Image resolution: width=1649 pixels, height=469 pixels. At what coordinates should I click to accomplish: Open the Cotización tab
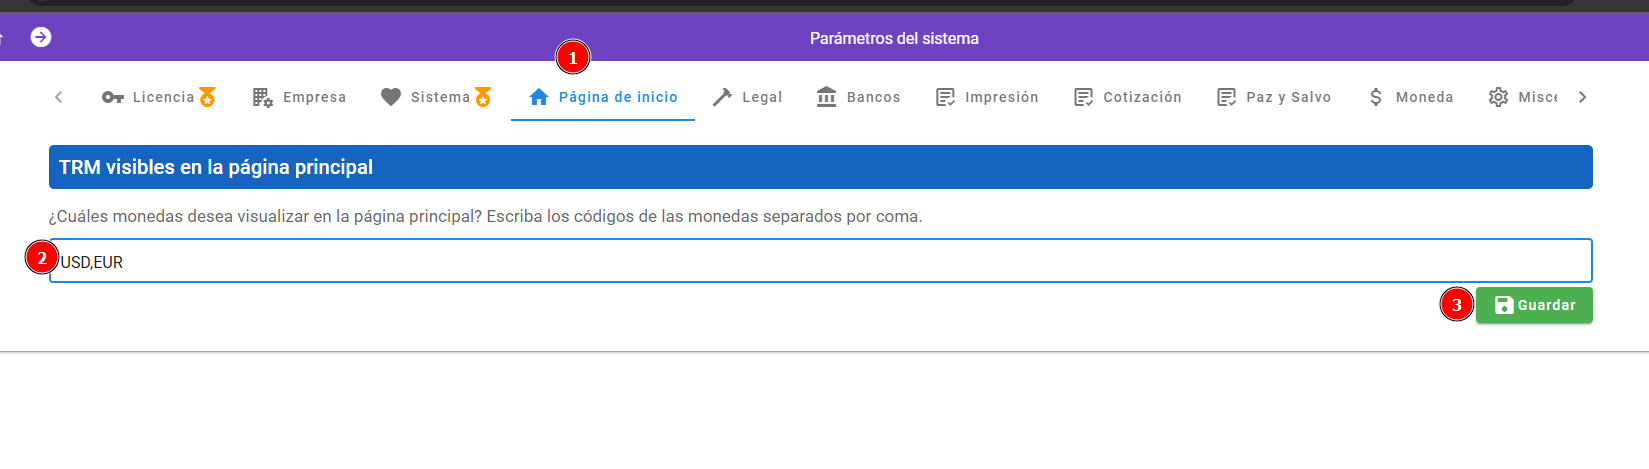[1128, 97]
